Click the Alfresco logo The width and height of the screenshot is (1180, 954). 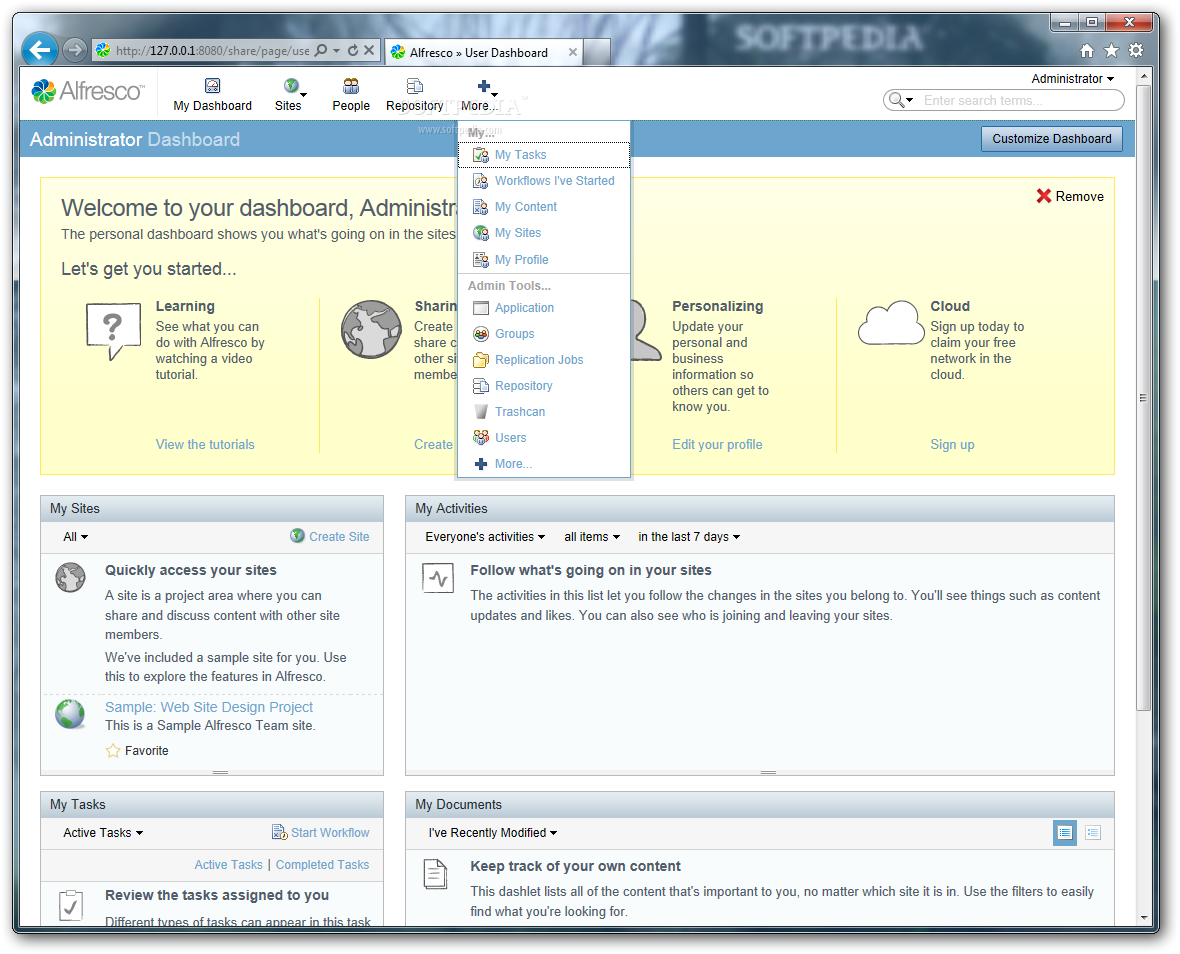point(87,91)
